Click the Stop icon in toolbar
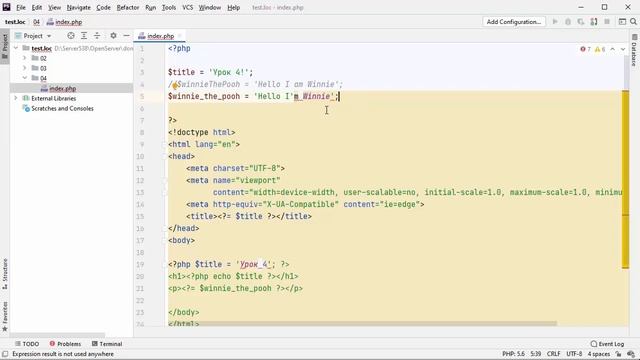This screenshot has height=360, width=640. point(607,22)
